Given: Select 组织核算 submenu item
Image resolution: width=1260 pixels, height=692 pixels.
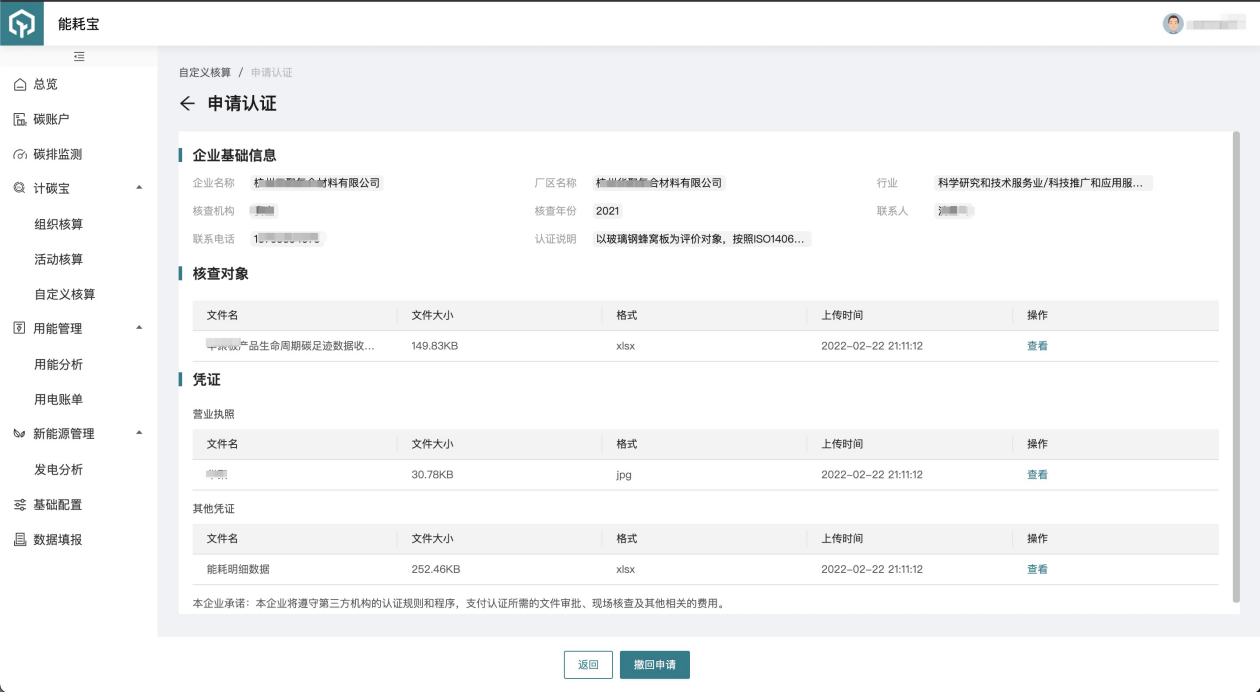Looking at the screenshot, I should [59, 225].
